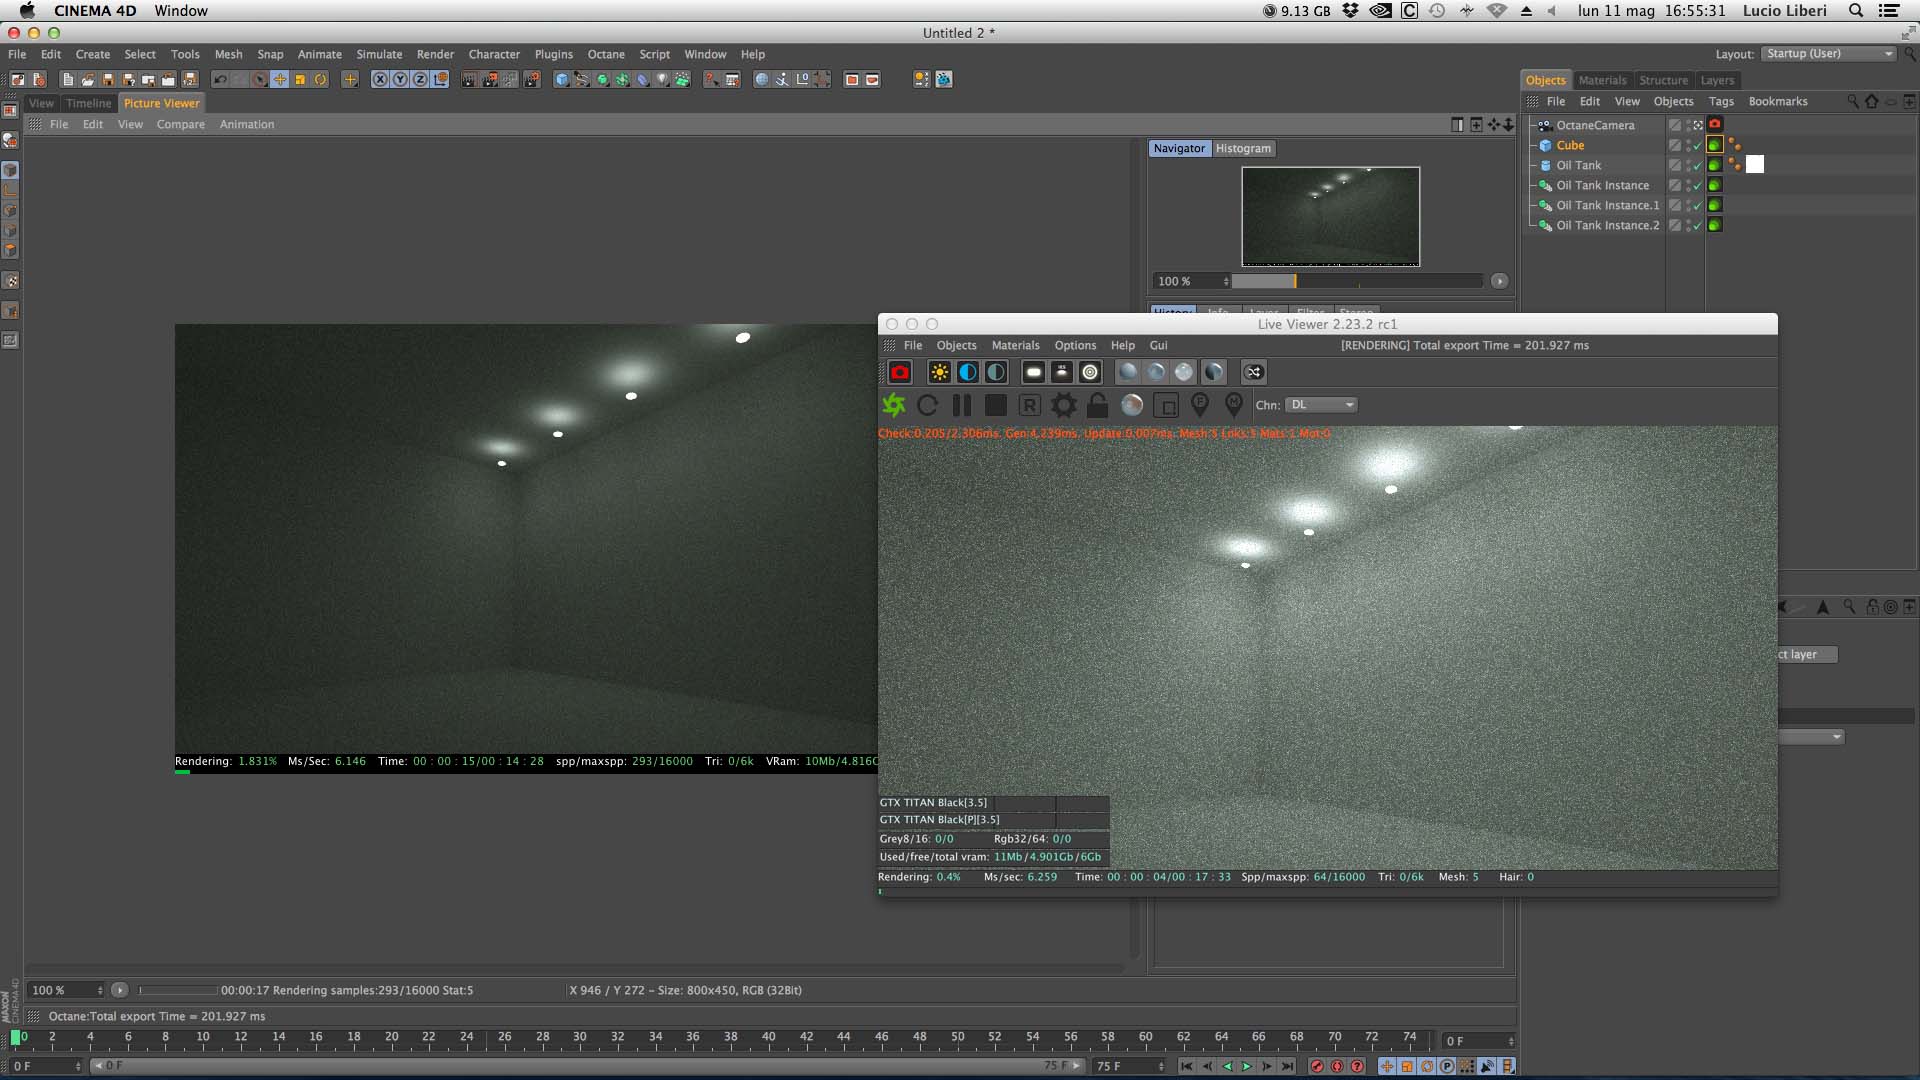Toggle Oil Tank layer checkbox
Viewport: 1920px width, 1080px height.
tap(1675, 166)
